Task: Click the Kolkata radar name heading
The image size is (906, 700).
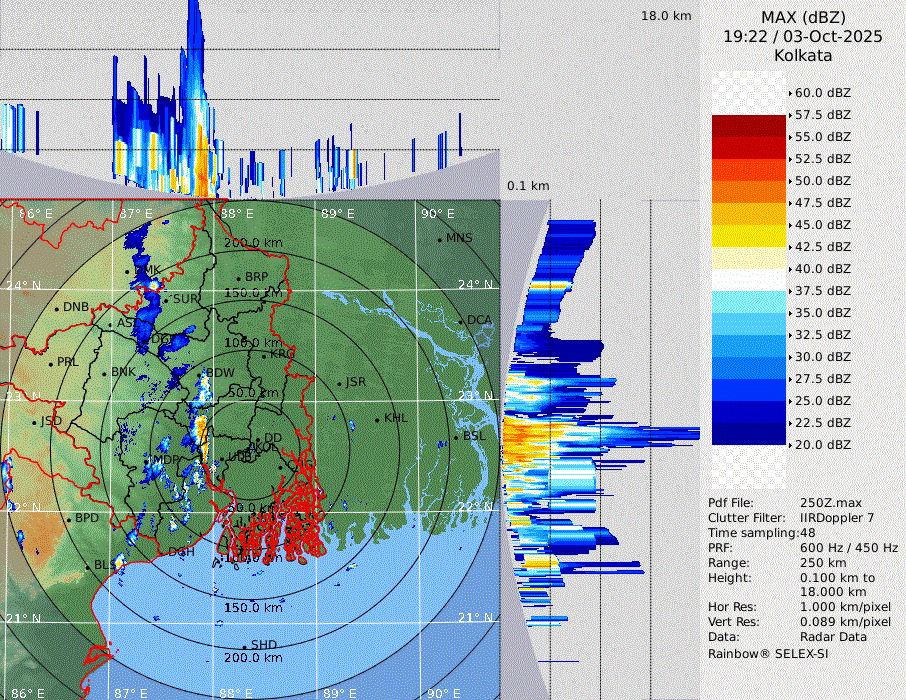Action: 802,56
